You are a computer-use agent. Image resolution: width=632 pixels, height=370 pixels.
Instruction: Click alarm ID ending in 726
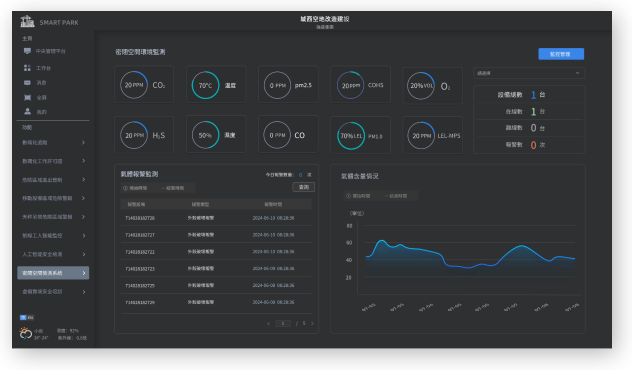pos(140,218)
